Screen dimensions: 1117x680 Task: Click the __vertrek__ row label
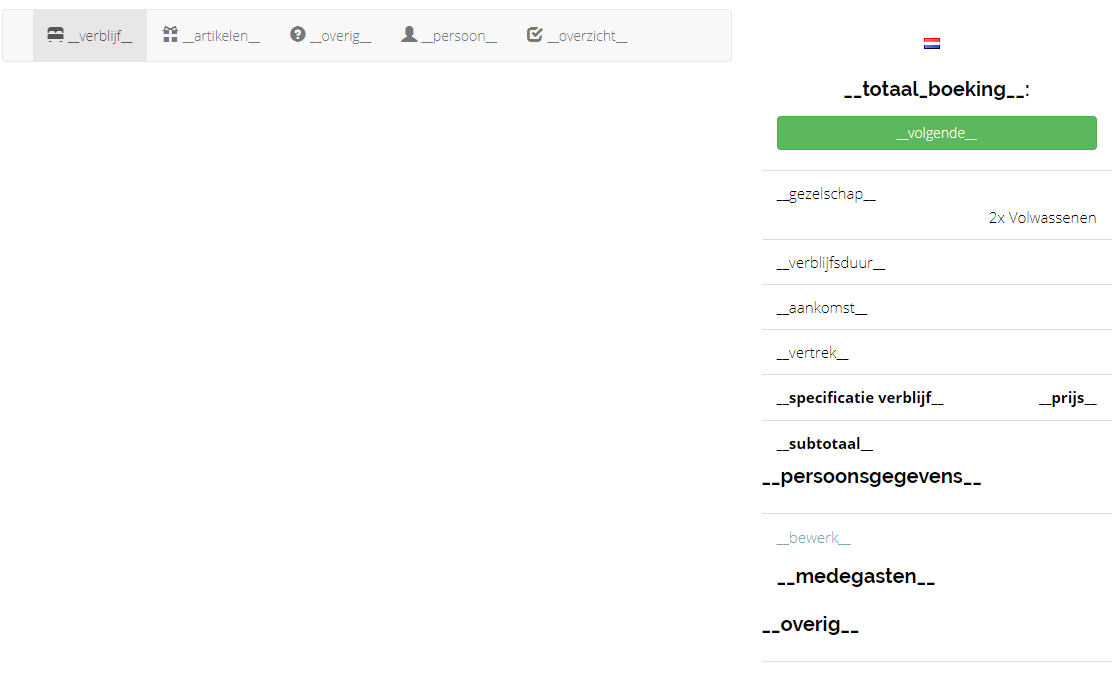[x=813, y=353]
